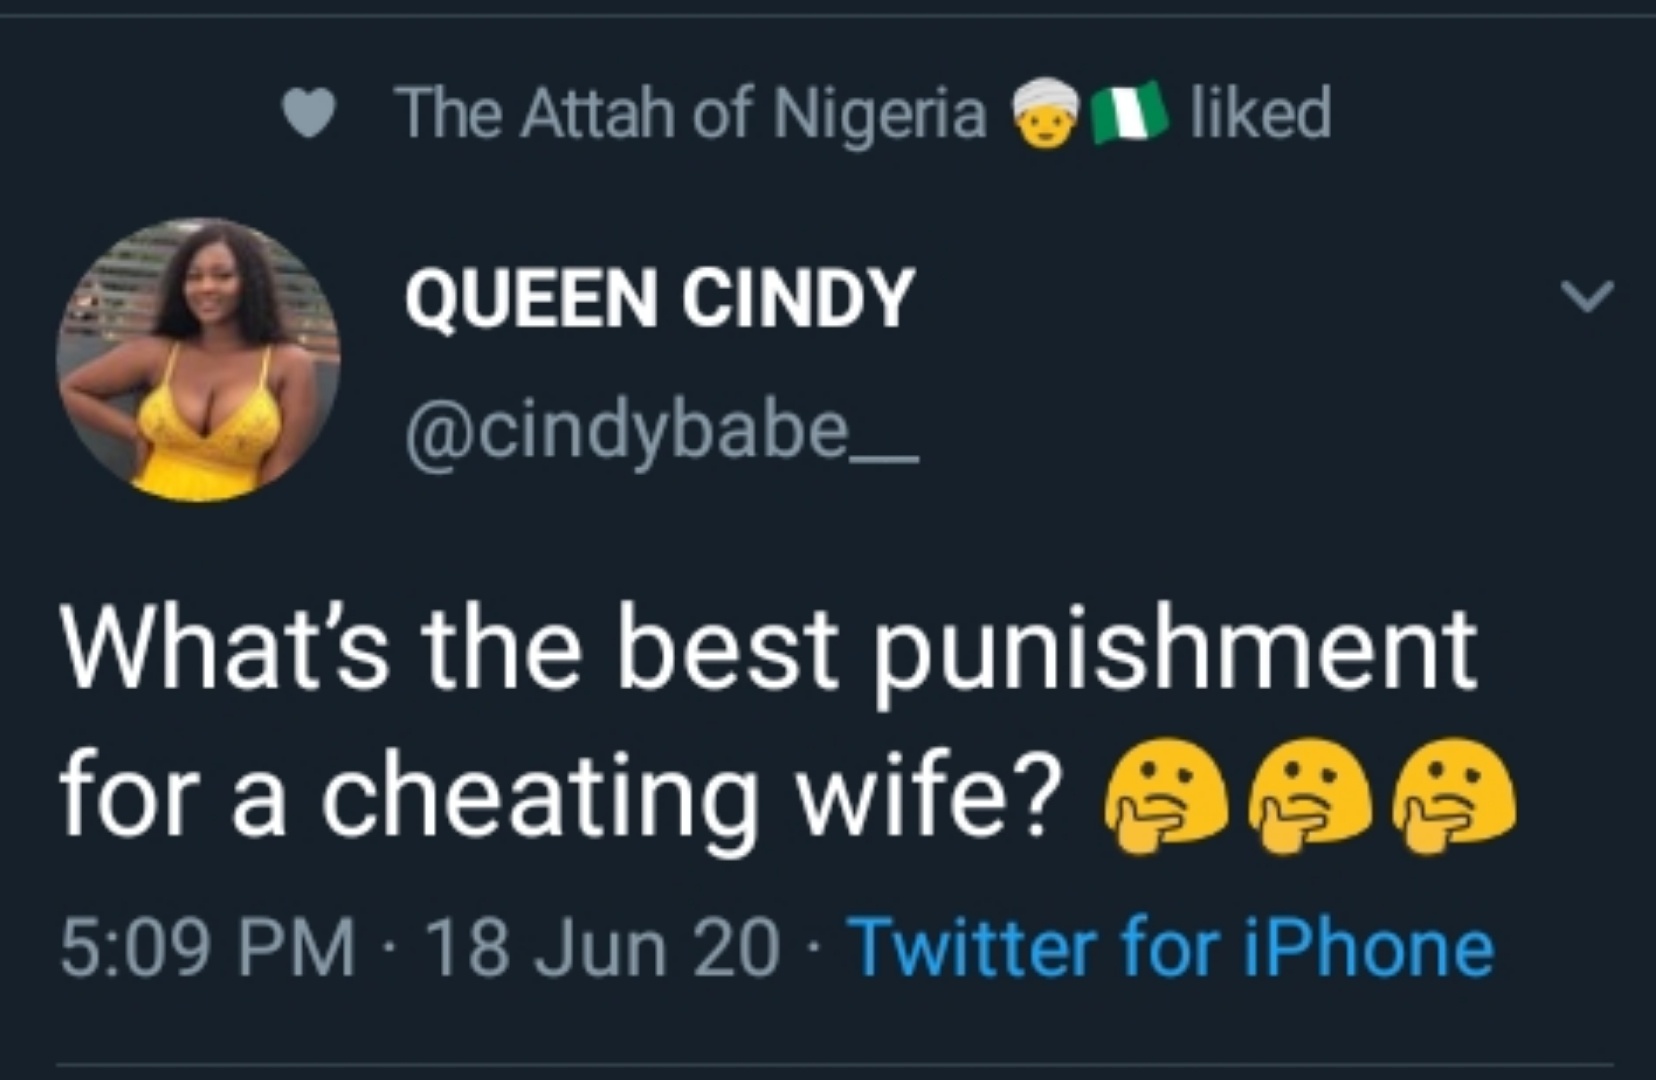Image resolution: width=1656 pixels, height=1080 pixels.
Task: Open Queen Cindy's profile picture
Action: click(198, 359)
